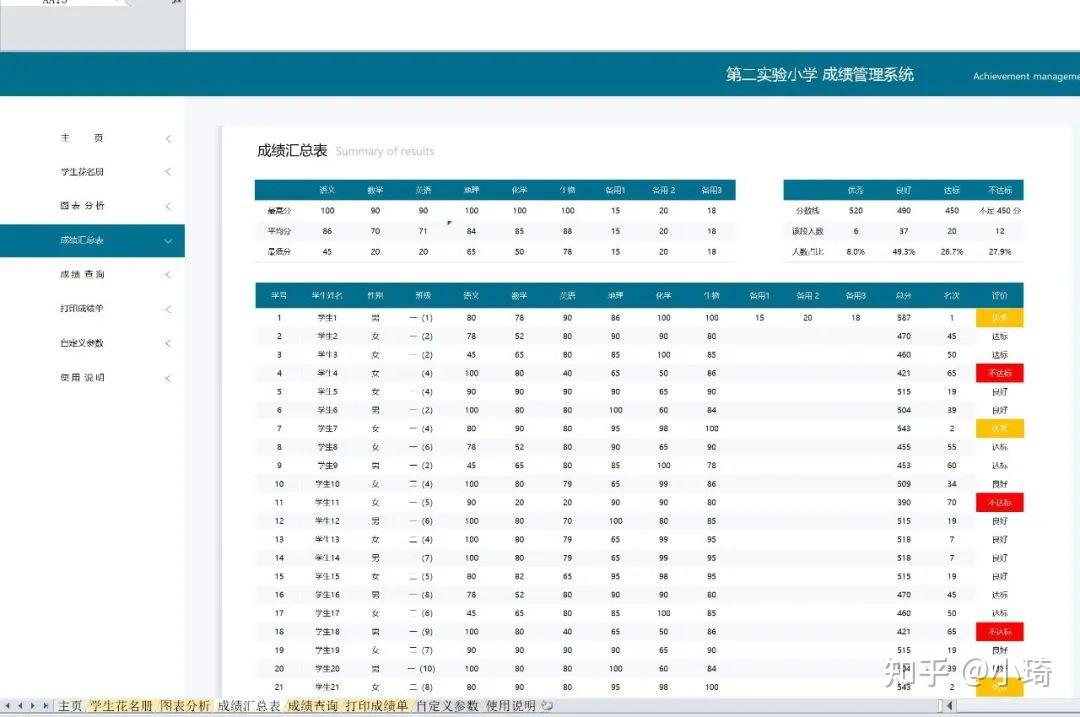1080x717 pixels.
Task: Expand chevron next to sidebar 学生花名册
Action: (168, 172)
